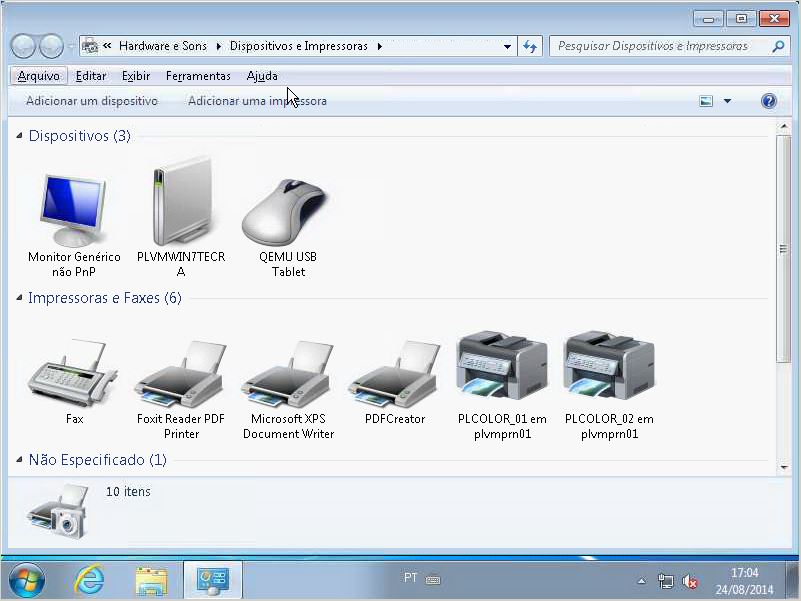This screenshot has height=601, width=801.
Task: Collapse the Dispositivos (3) group
Action: click(x=20, y=136)
